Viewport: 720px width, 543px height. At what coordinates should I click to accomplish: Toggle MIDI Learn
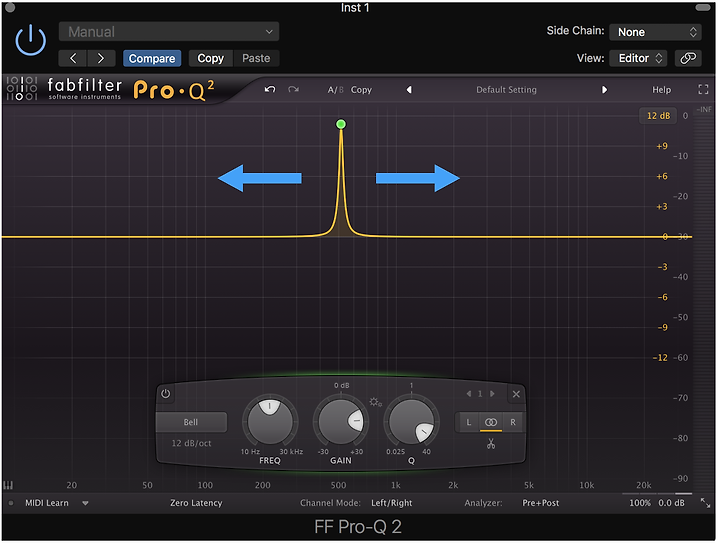coord(46,503)
